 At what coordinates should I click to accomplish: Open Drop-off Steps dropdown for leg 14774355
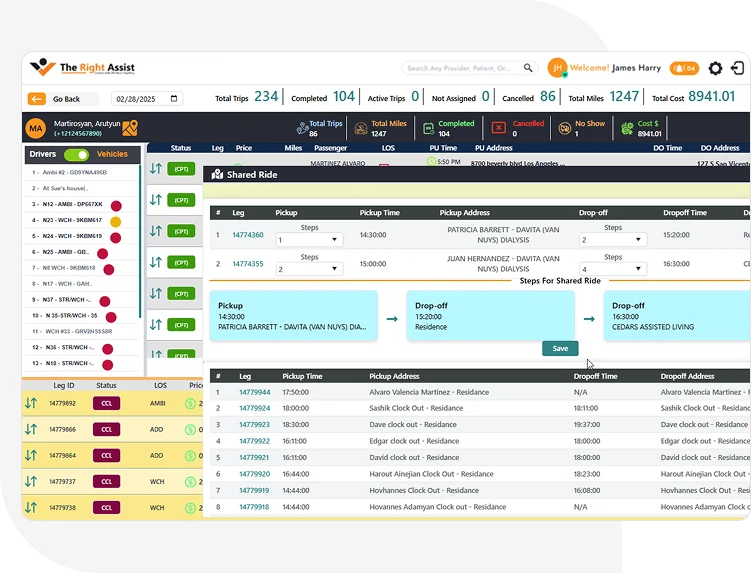(x=613, y=269)
